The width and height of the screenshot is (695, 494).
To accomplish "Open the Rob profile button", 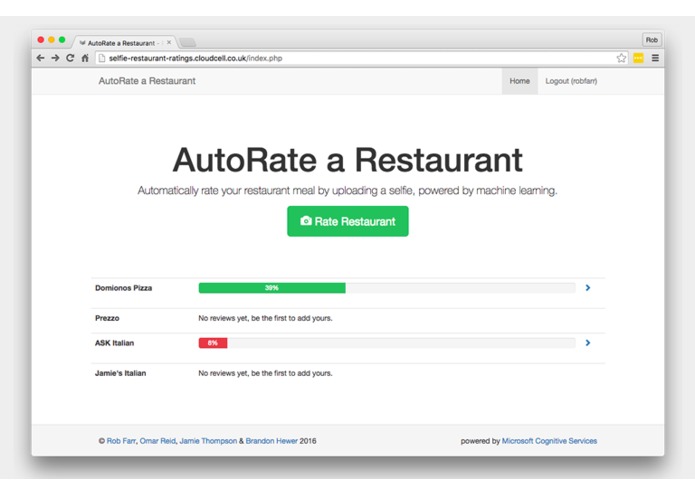I will click(652, 40).
